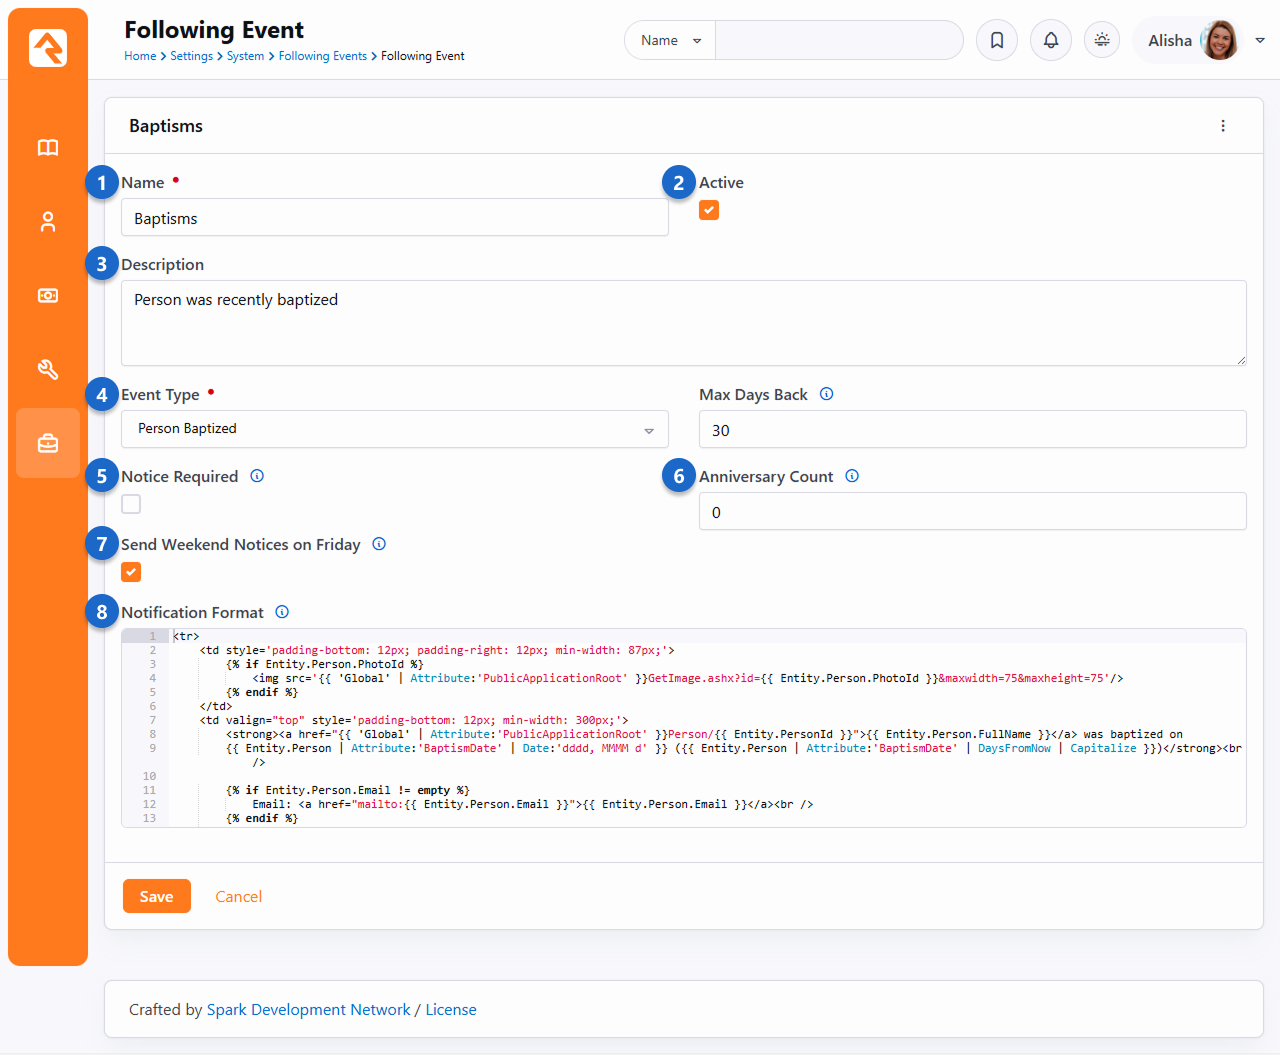Click the bookmark icon in header
Screen dimensions: 1280x1055
tap(997, 41)
